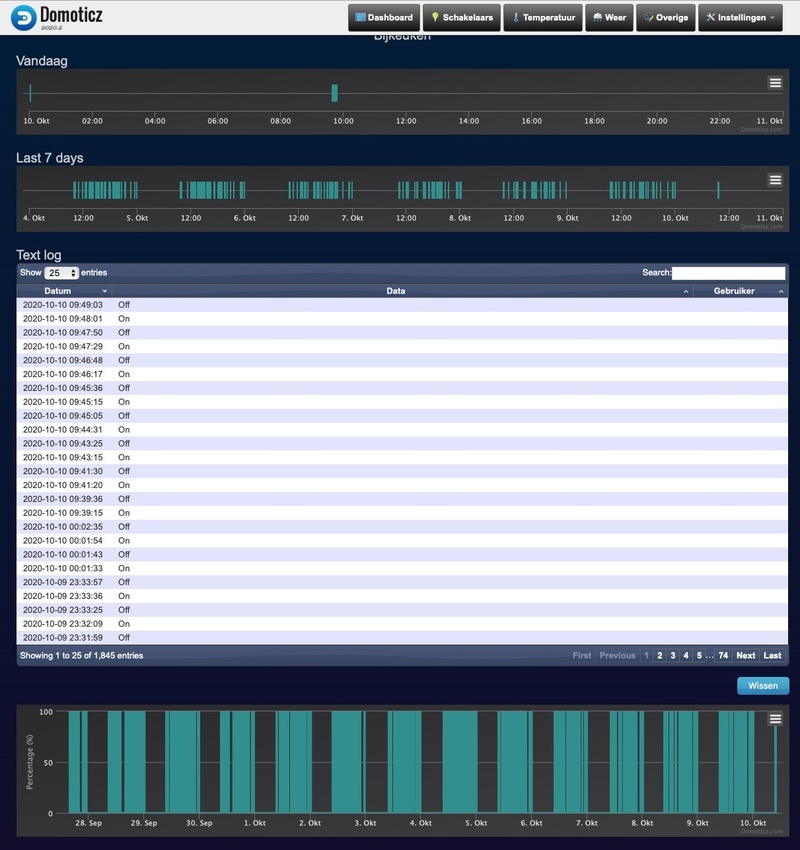800x850 pixels.
Task: Sort using the Data column arrow
Action: (686, 292)
